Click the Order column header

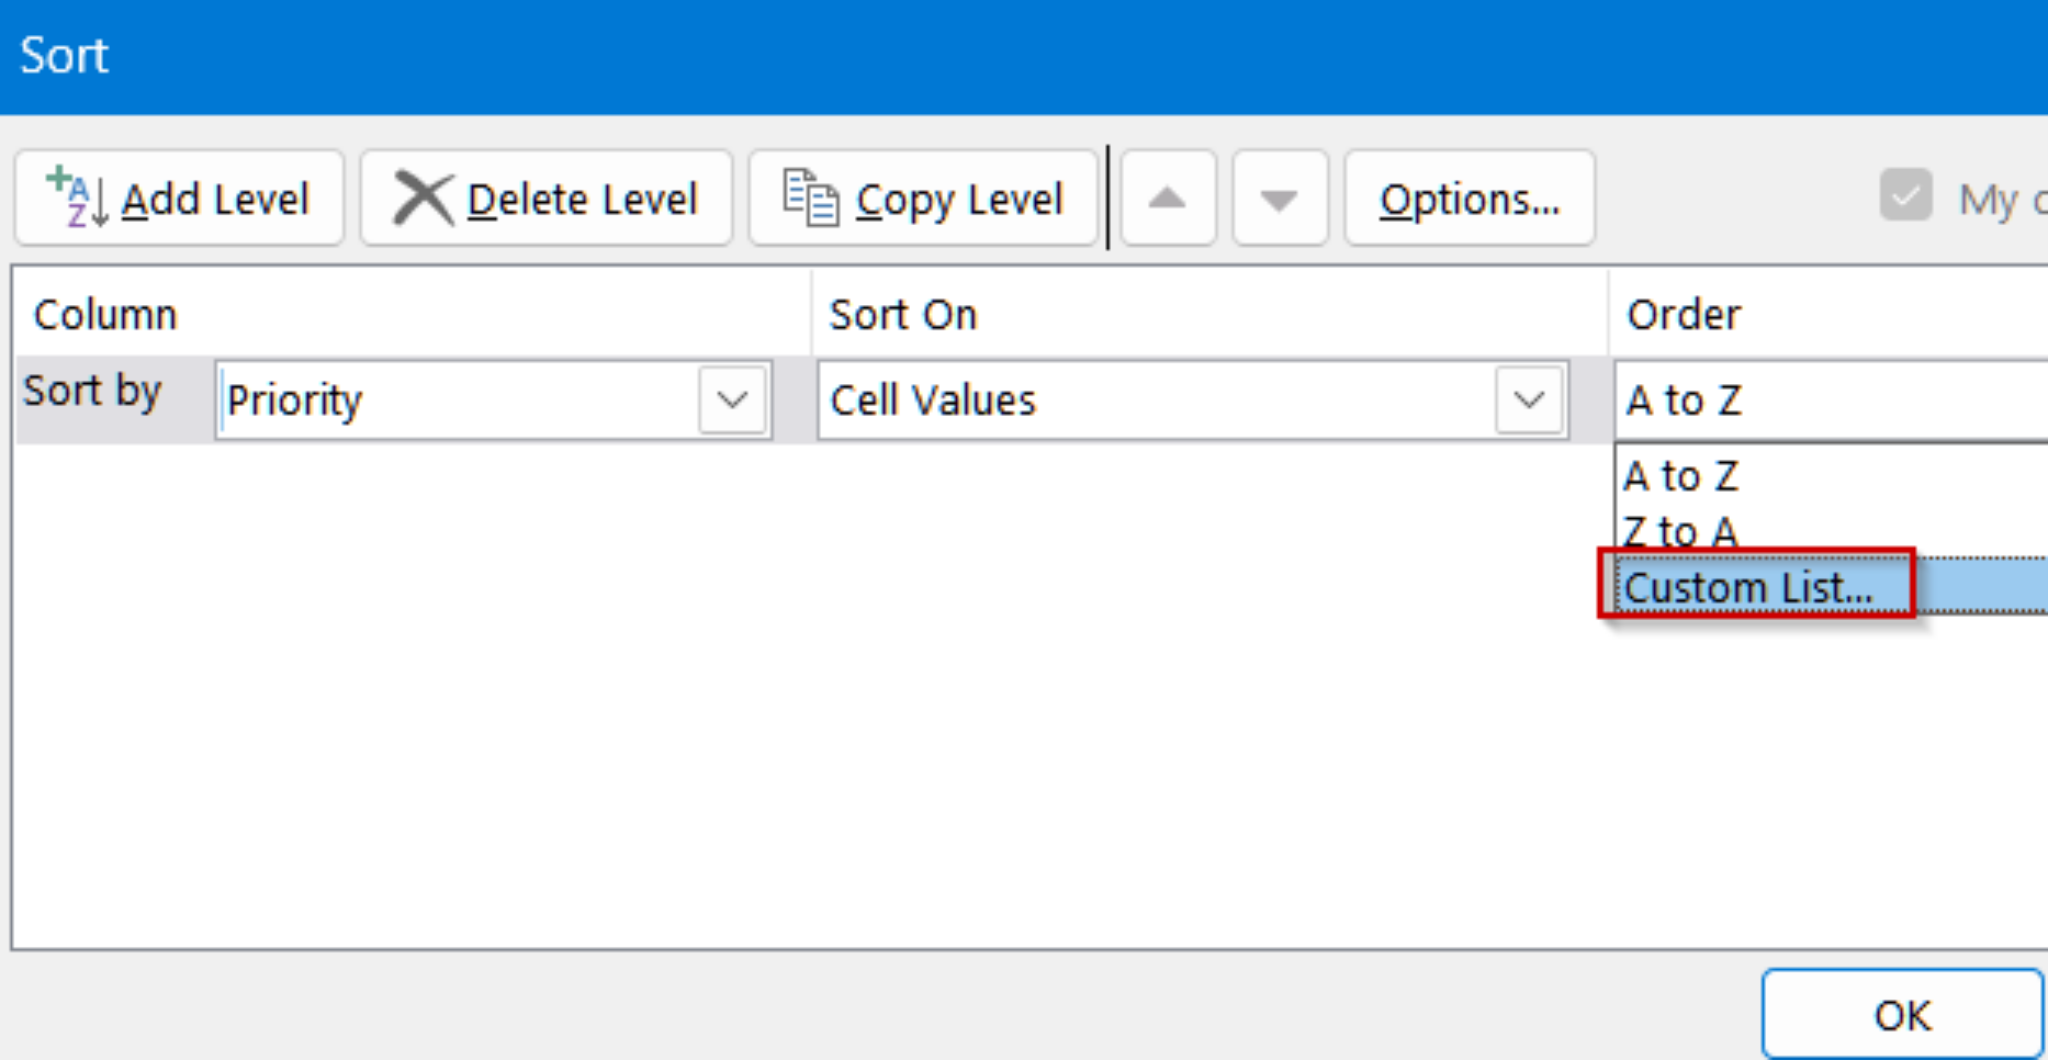click(1683, 313)
